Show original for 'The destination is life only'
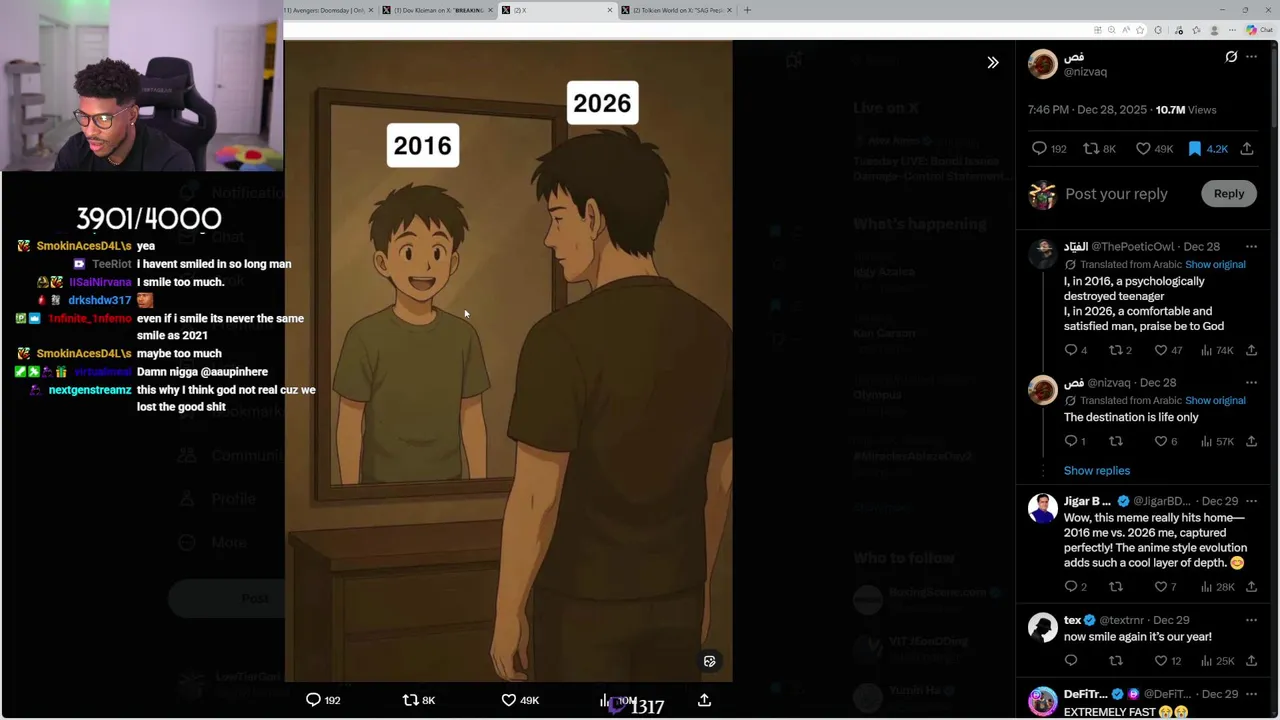The width and height of the screenshot is (1280, 720). 1215,401
